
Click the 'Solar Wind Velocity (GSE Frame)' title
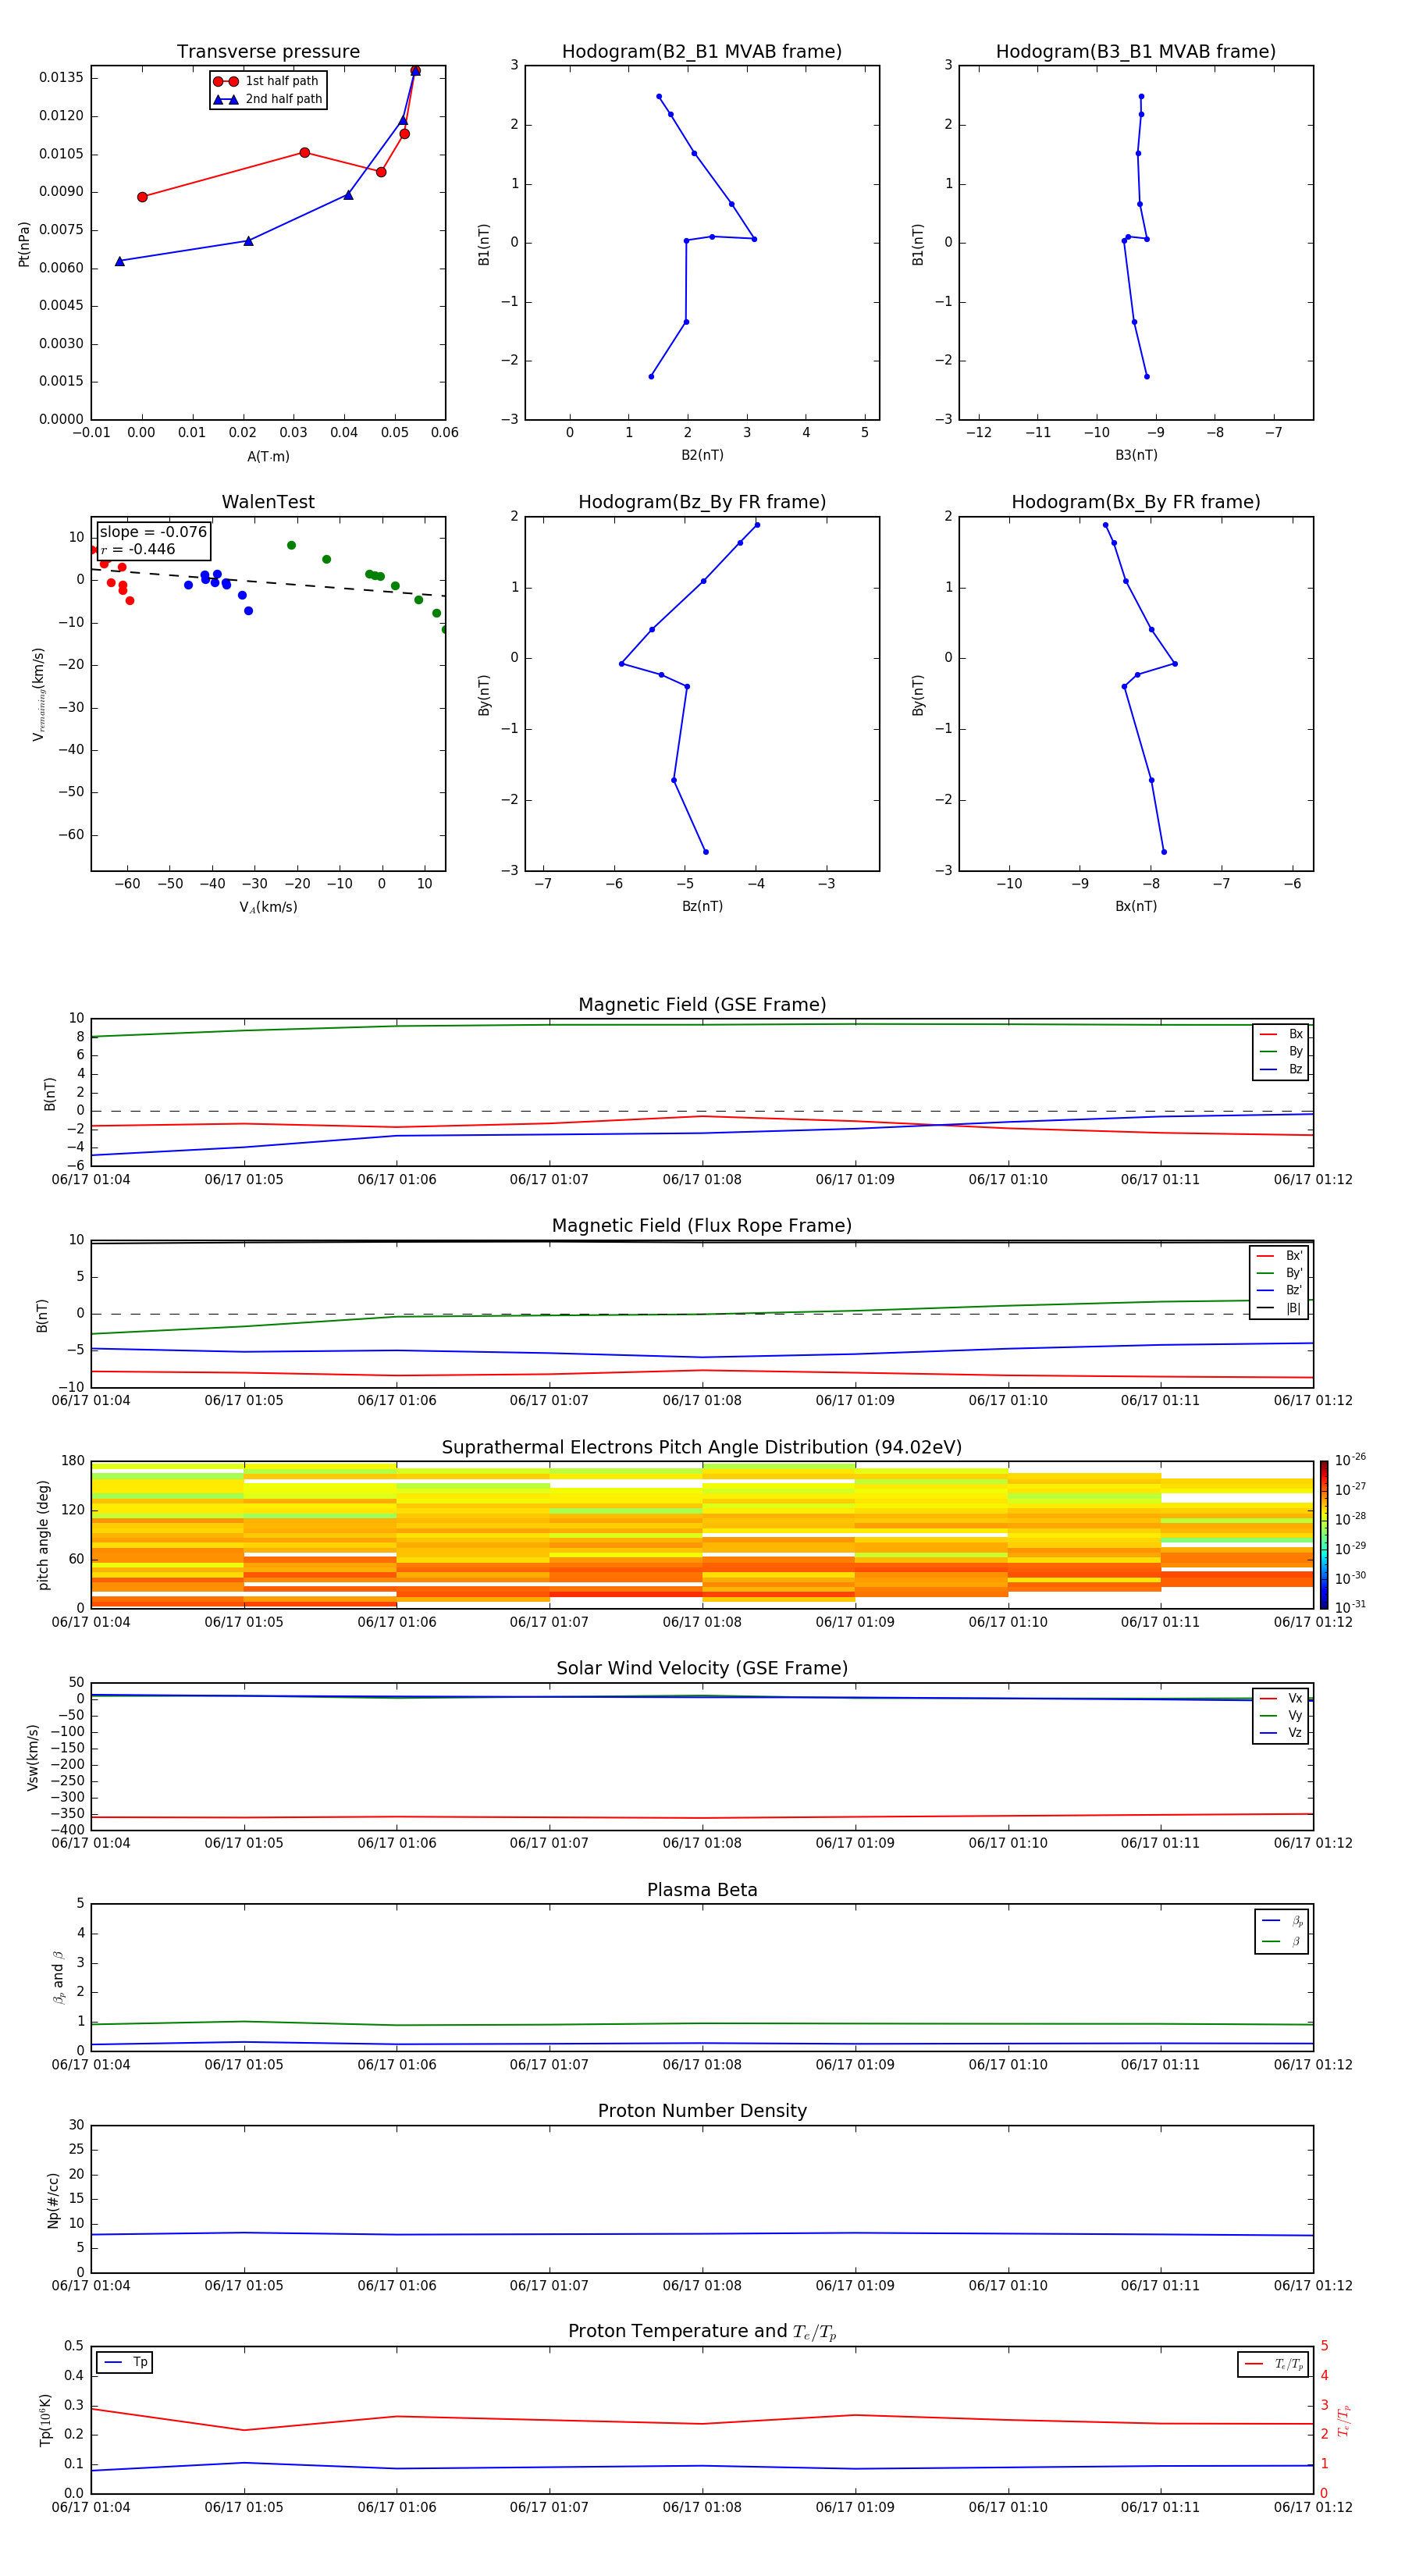[x=702, y=1669]
